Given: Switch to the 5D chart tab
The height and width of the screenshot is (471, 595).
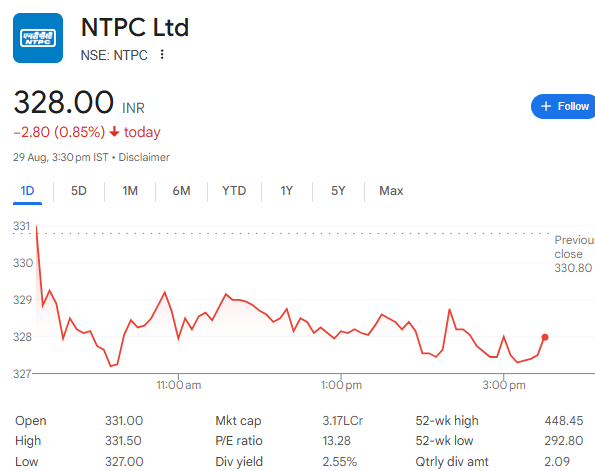Looking at the screenshot, I should coord(79,191).
